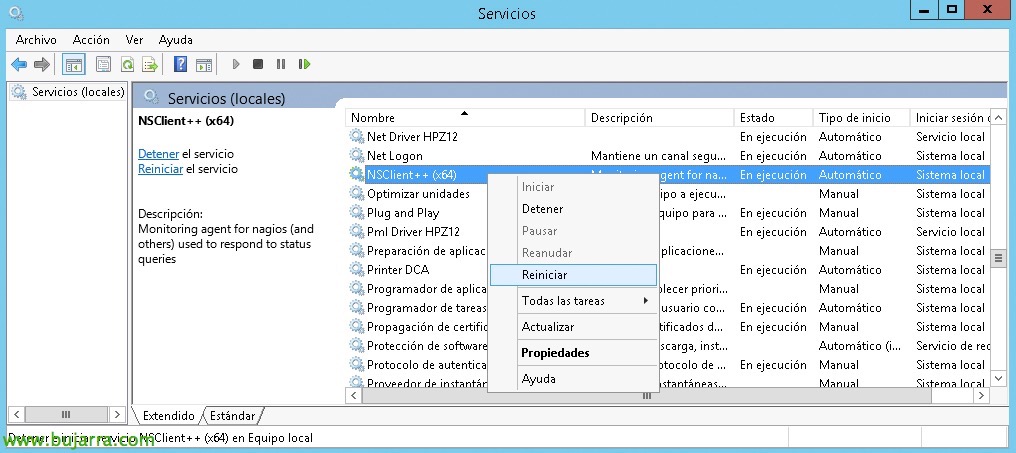Click the restart service toolbar button
This screenshot has height=453, width=1016.
(304, 64)
